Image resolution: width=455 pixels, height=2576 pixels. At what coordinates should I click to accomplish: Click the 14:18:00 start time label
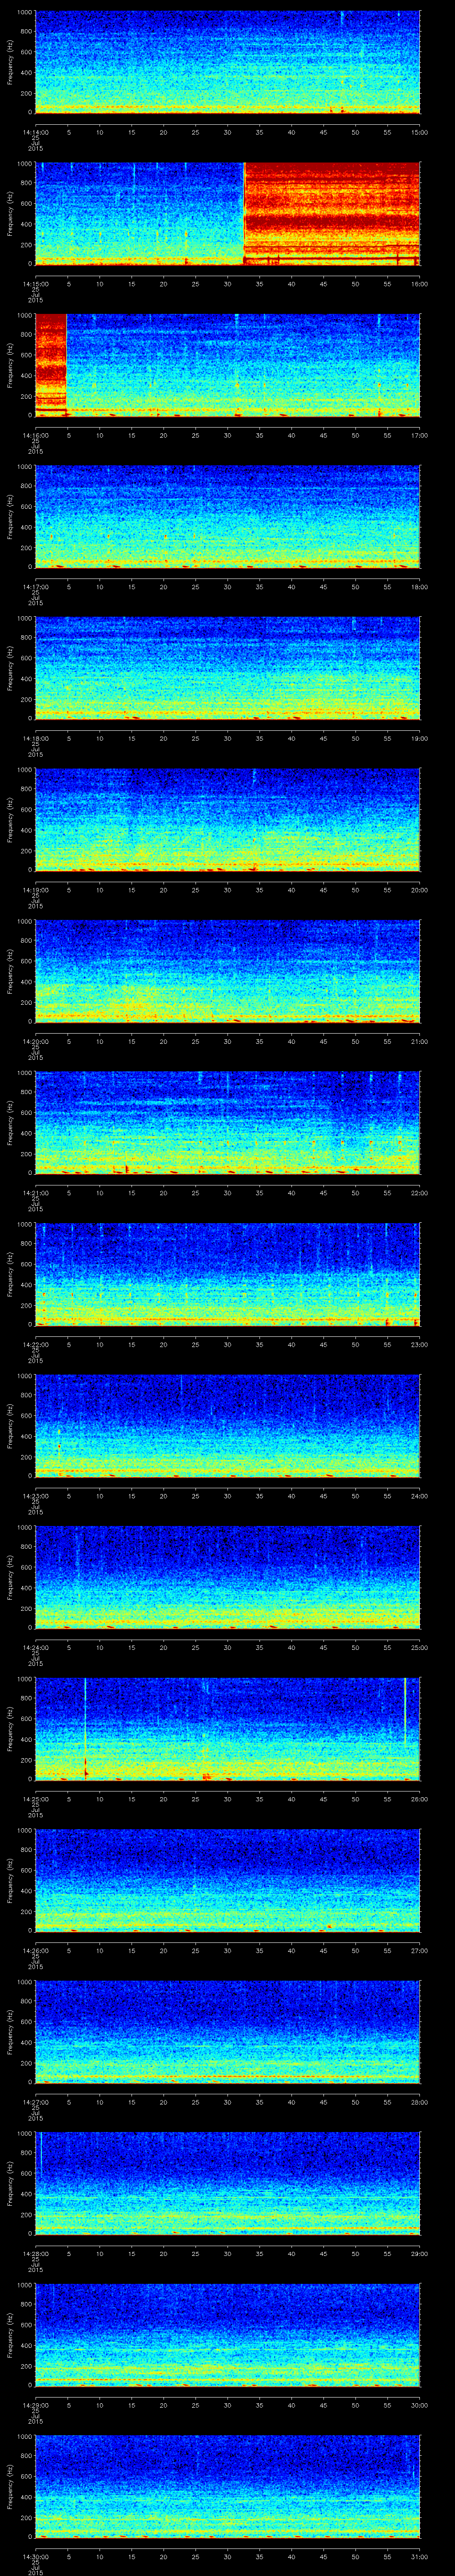35,738
